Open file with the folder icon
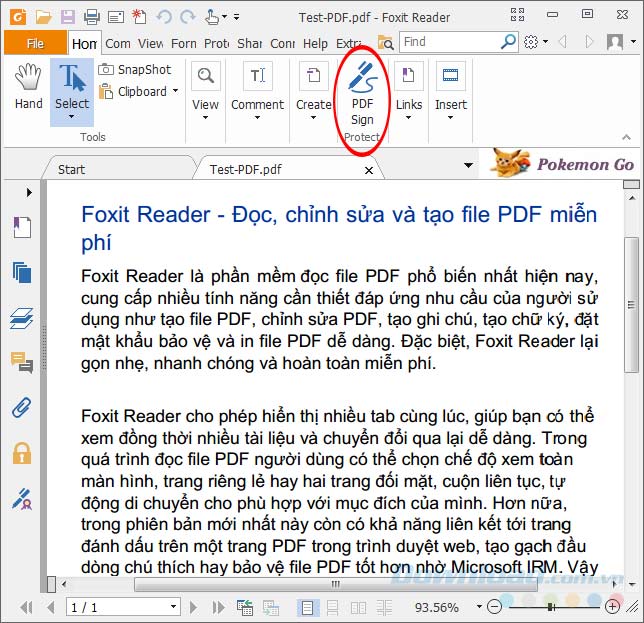 (43, 17)
